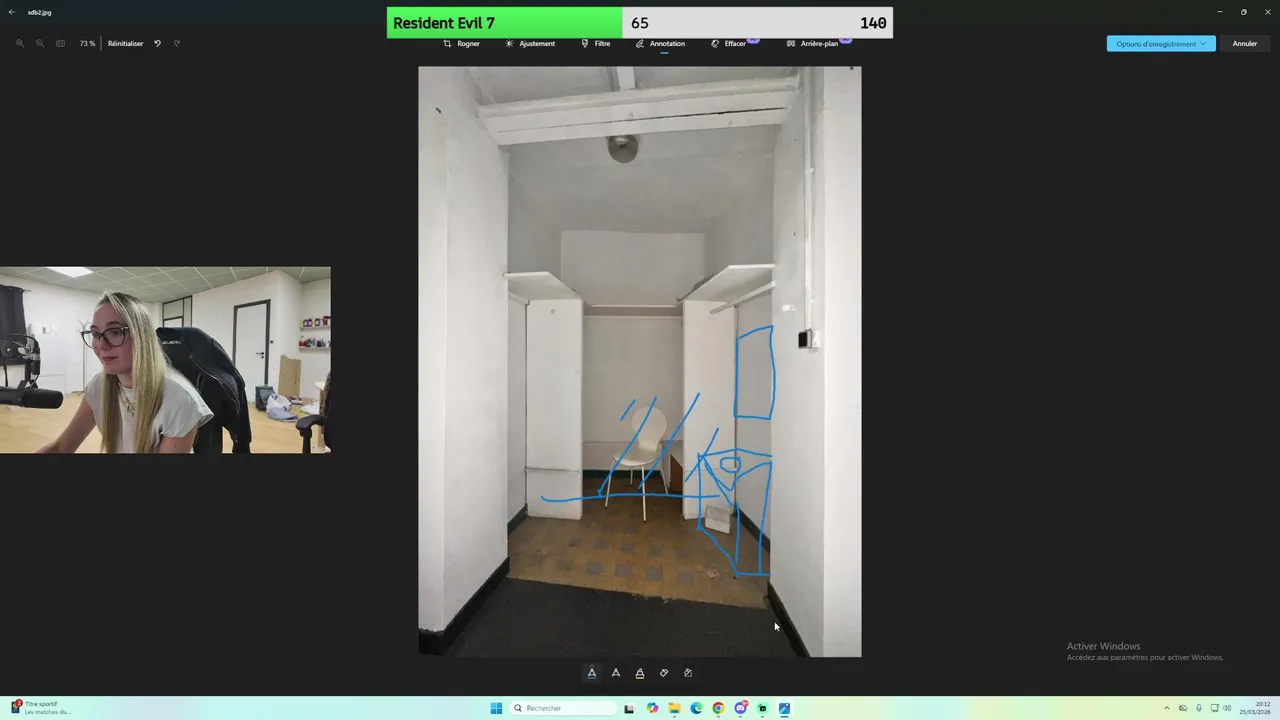Select the second pen tool

[616, 673]
